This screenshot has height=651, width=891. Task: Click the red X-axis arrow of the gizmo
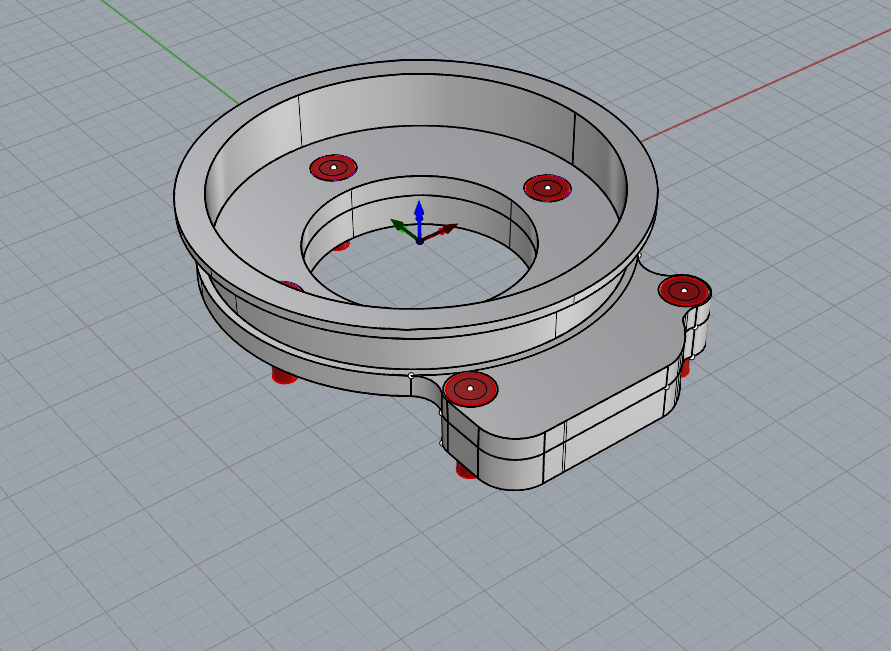click(x=448, y=228)
